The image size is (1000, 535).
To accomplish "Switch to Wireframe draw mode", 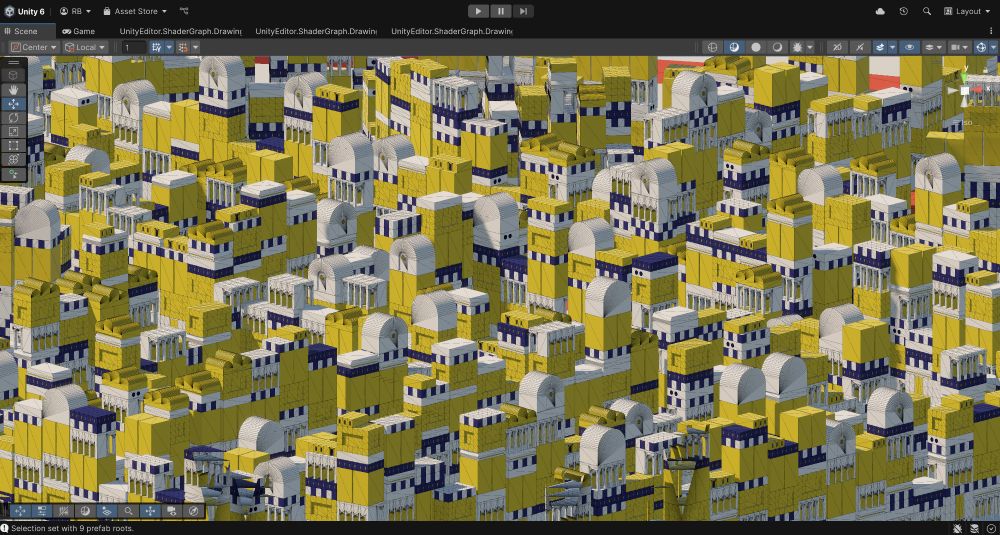I will coord(713,47).
